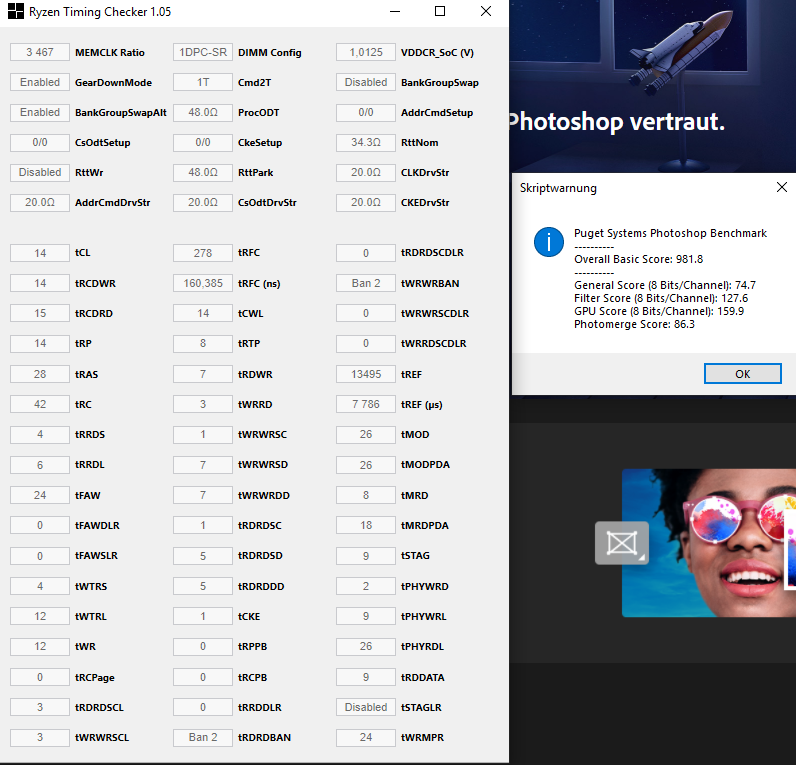The image size is (796, 765).
Task: Click the General Score 74.7 line
Action: 665,285
